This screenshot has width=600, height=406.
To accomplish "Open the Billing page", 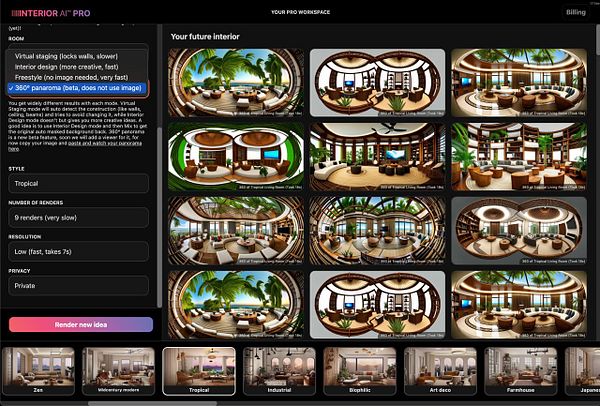I will [x=576, y=12].
